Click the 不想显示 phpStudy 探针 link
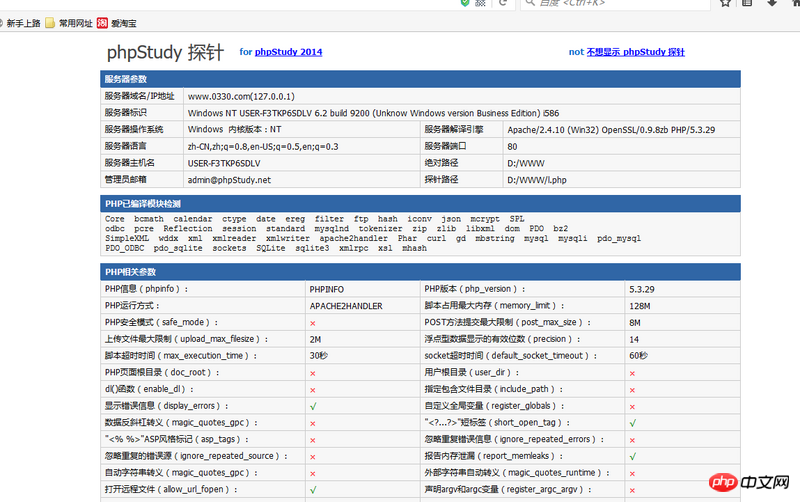Screen dimensions: 800x502 635,52
